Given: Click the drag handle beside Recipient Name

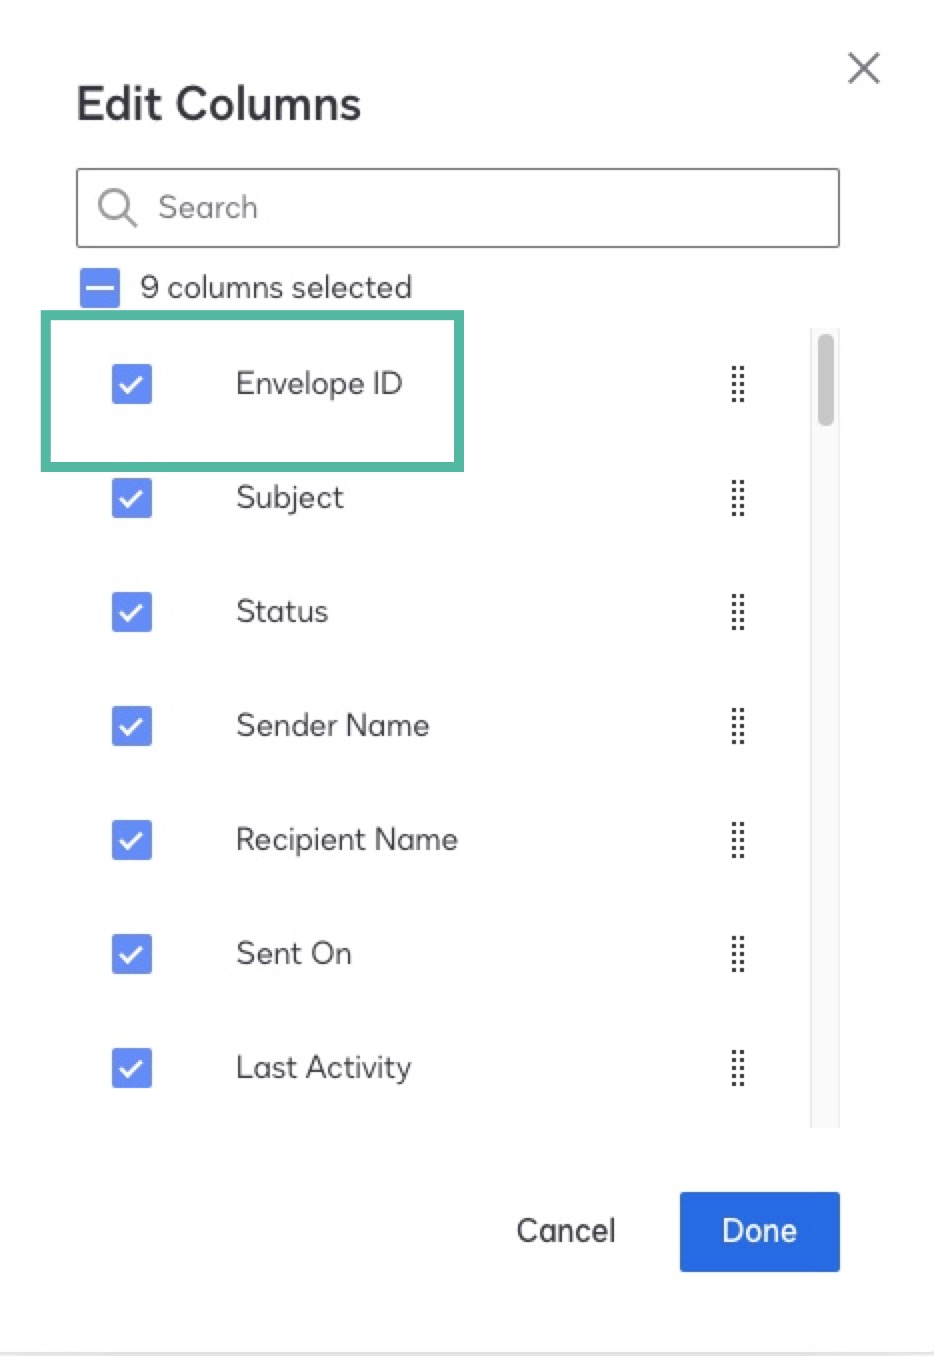Looking at the screenshot, I should (737, 841).
